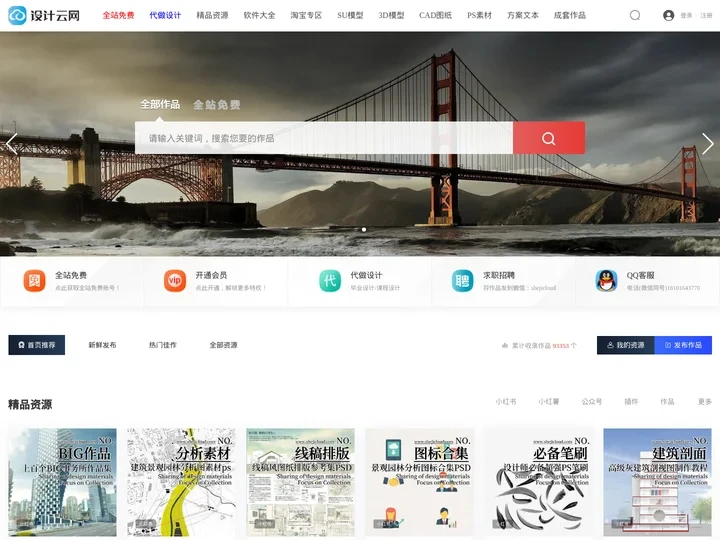Screen dimensions: 720x540
Task: Click the user avatar icon
Action: pos(669,16)
